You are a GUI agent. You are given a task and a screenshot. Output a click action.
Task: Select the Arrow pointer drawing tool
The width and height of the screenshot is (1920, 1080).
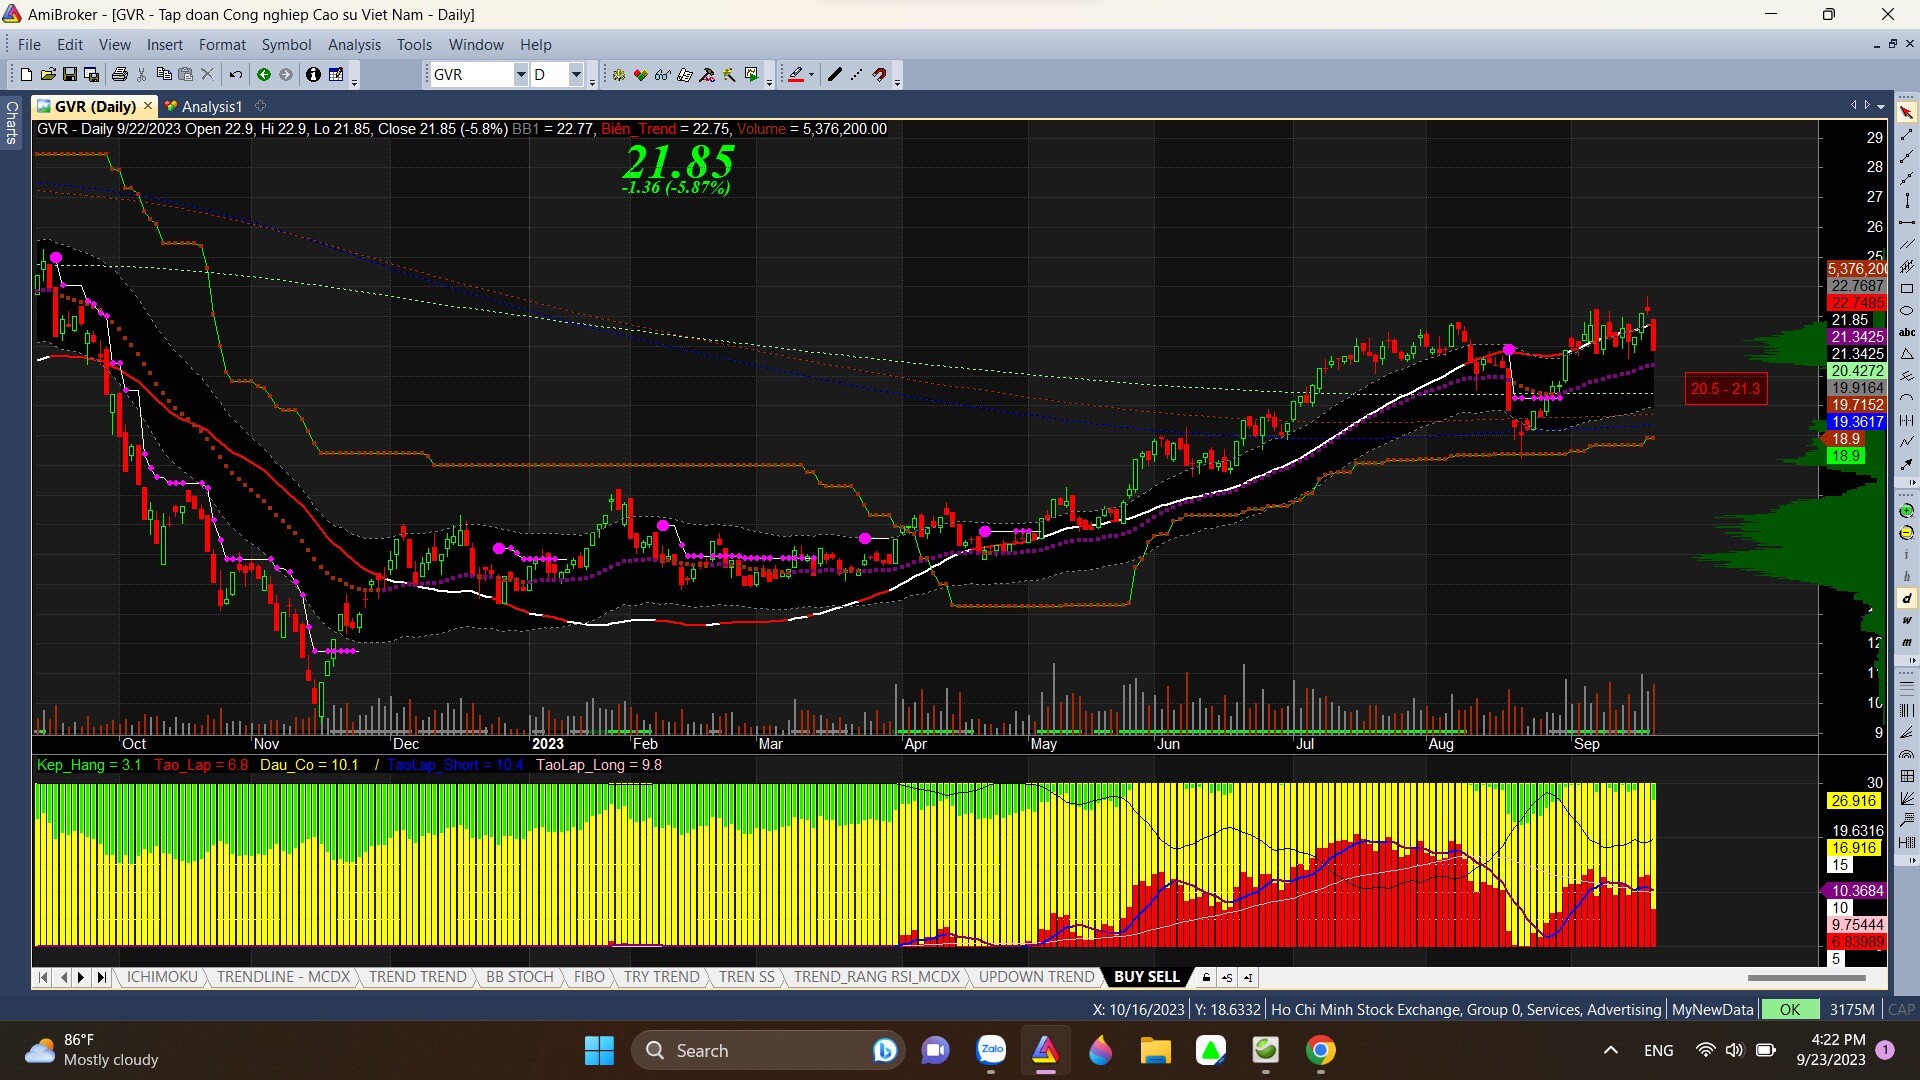click(x=1907, y=113)
